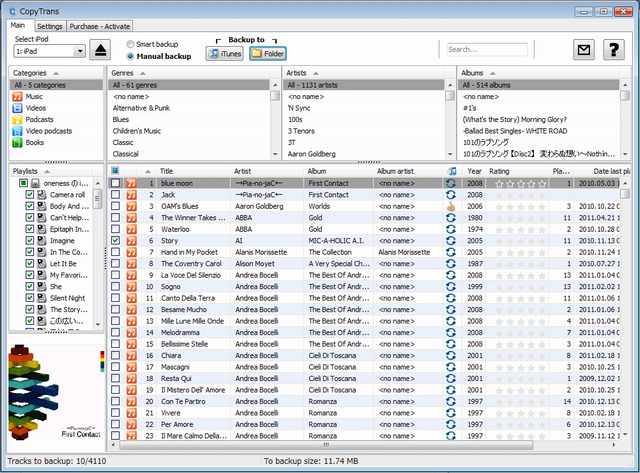Click the horizontal scrollbar of track list

pyautogui.click(x=325, y=445)
